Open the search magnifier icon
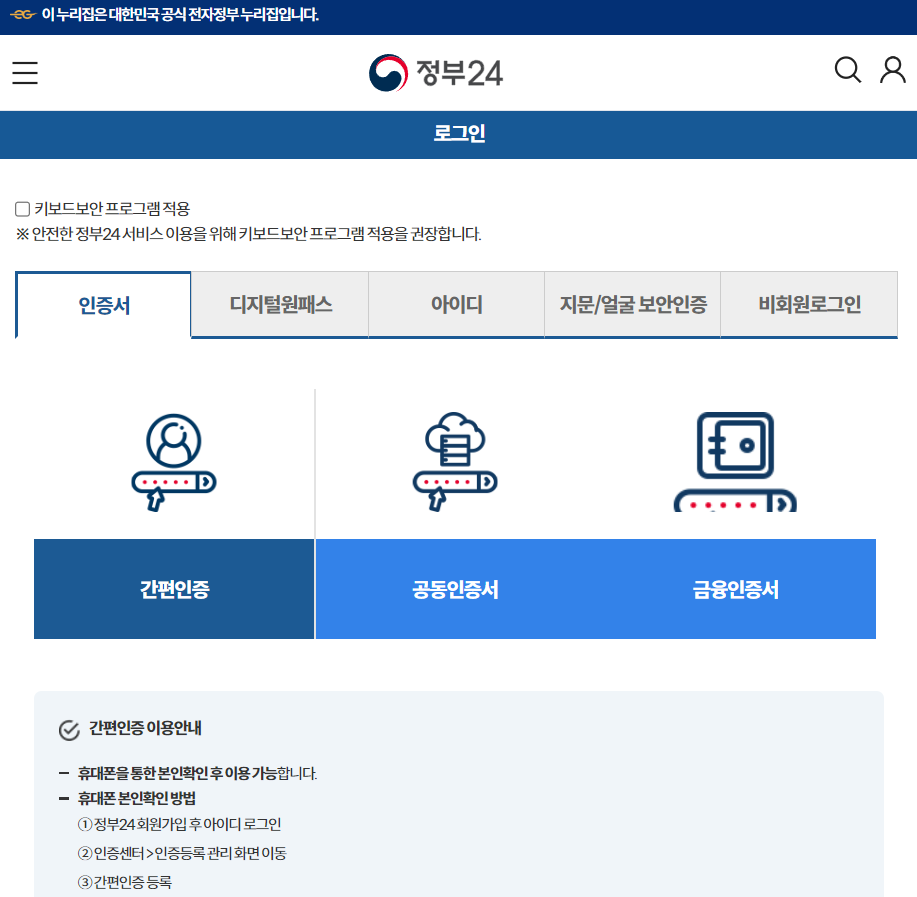 tap(847, 70)
